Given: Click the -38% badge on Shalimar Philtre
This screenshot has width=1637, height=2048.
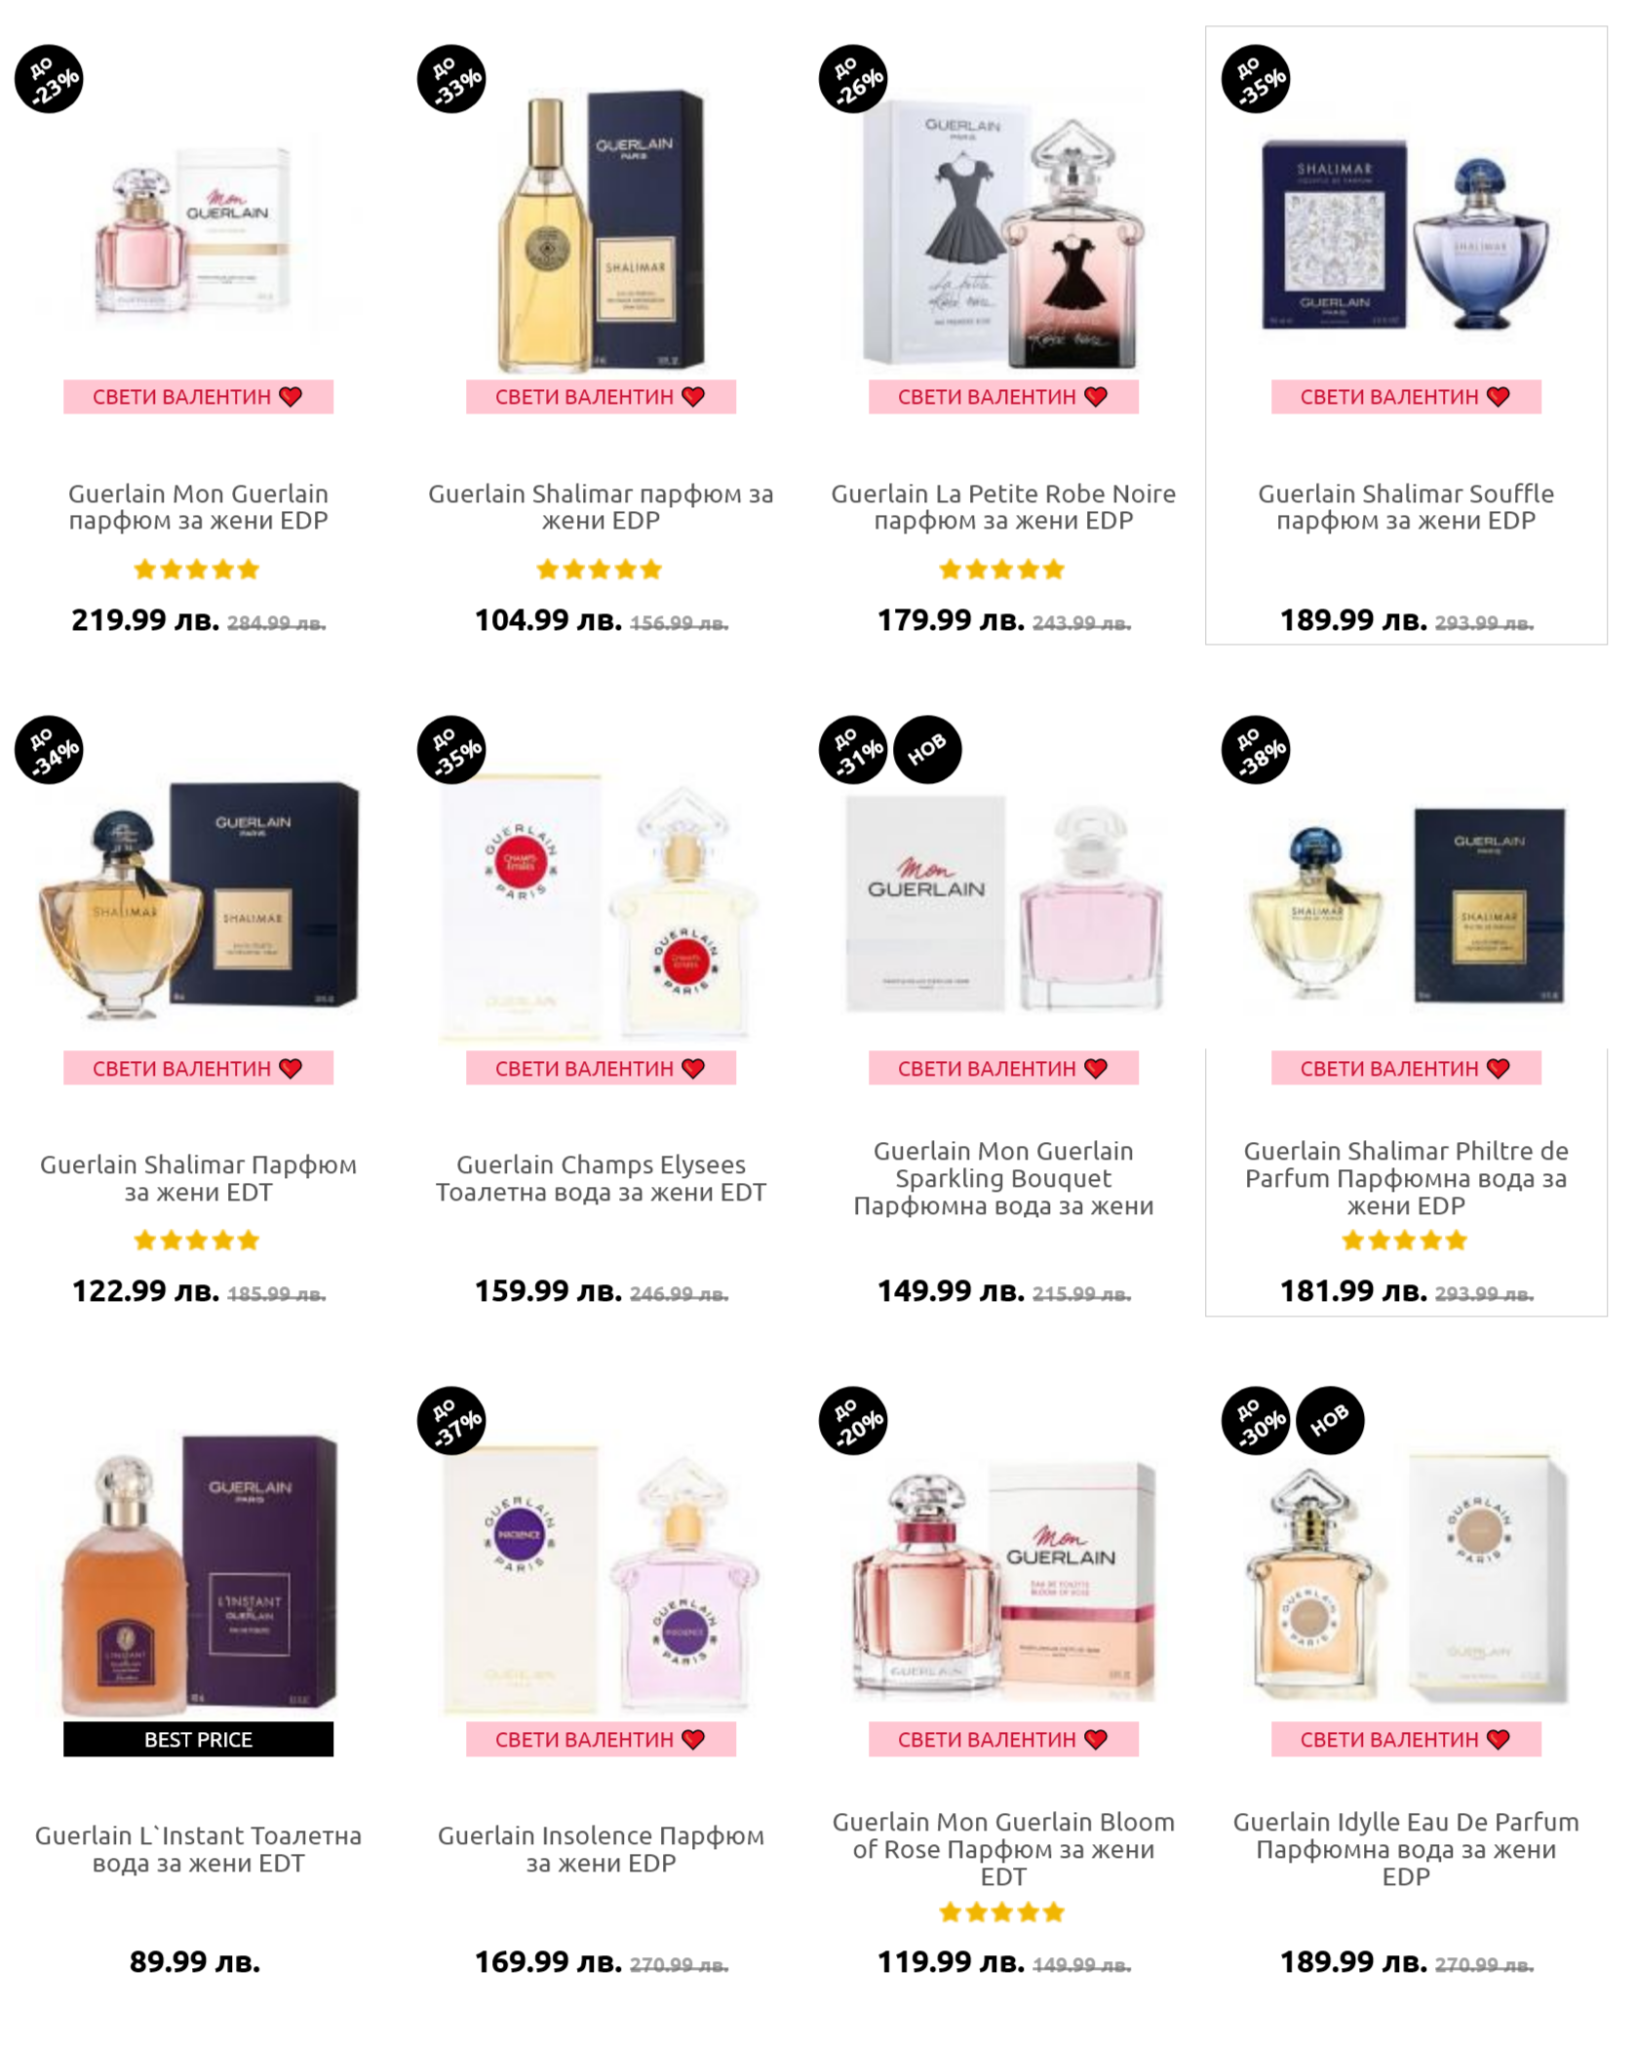Looking at the screenshot, I should [x=1256, y=749].
